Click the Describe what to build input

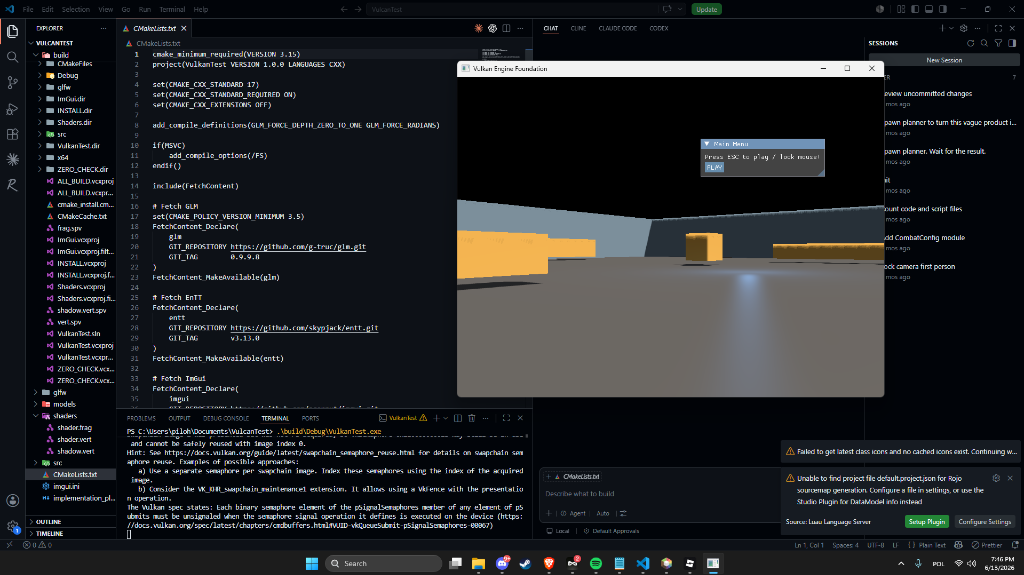[660, 493]
